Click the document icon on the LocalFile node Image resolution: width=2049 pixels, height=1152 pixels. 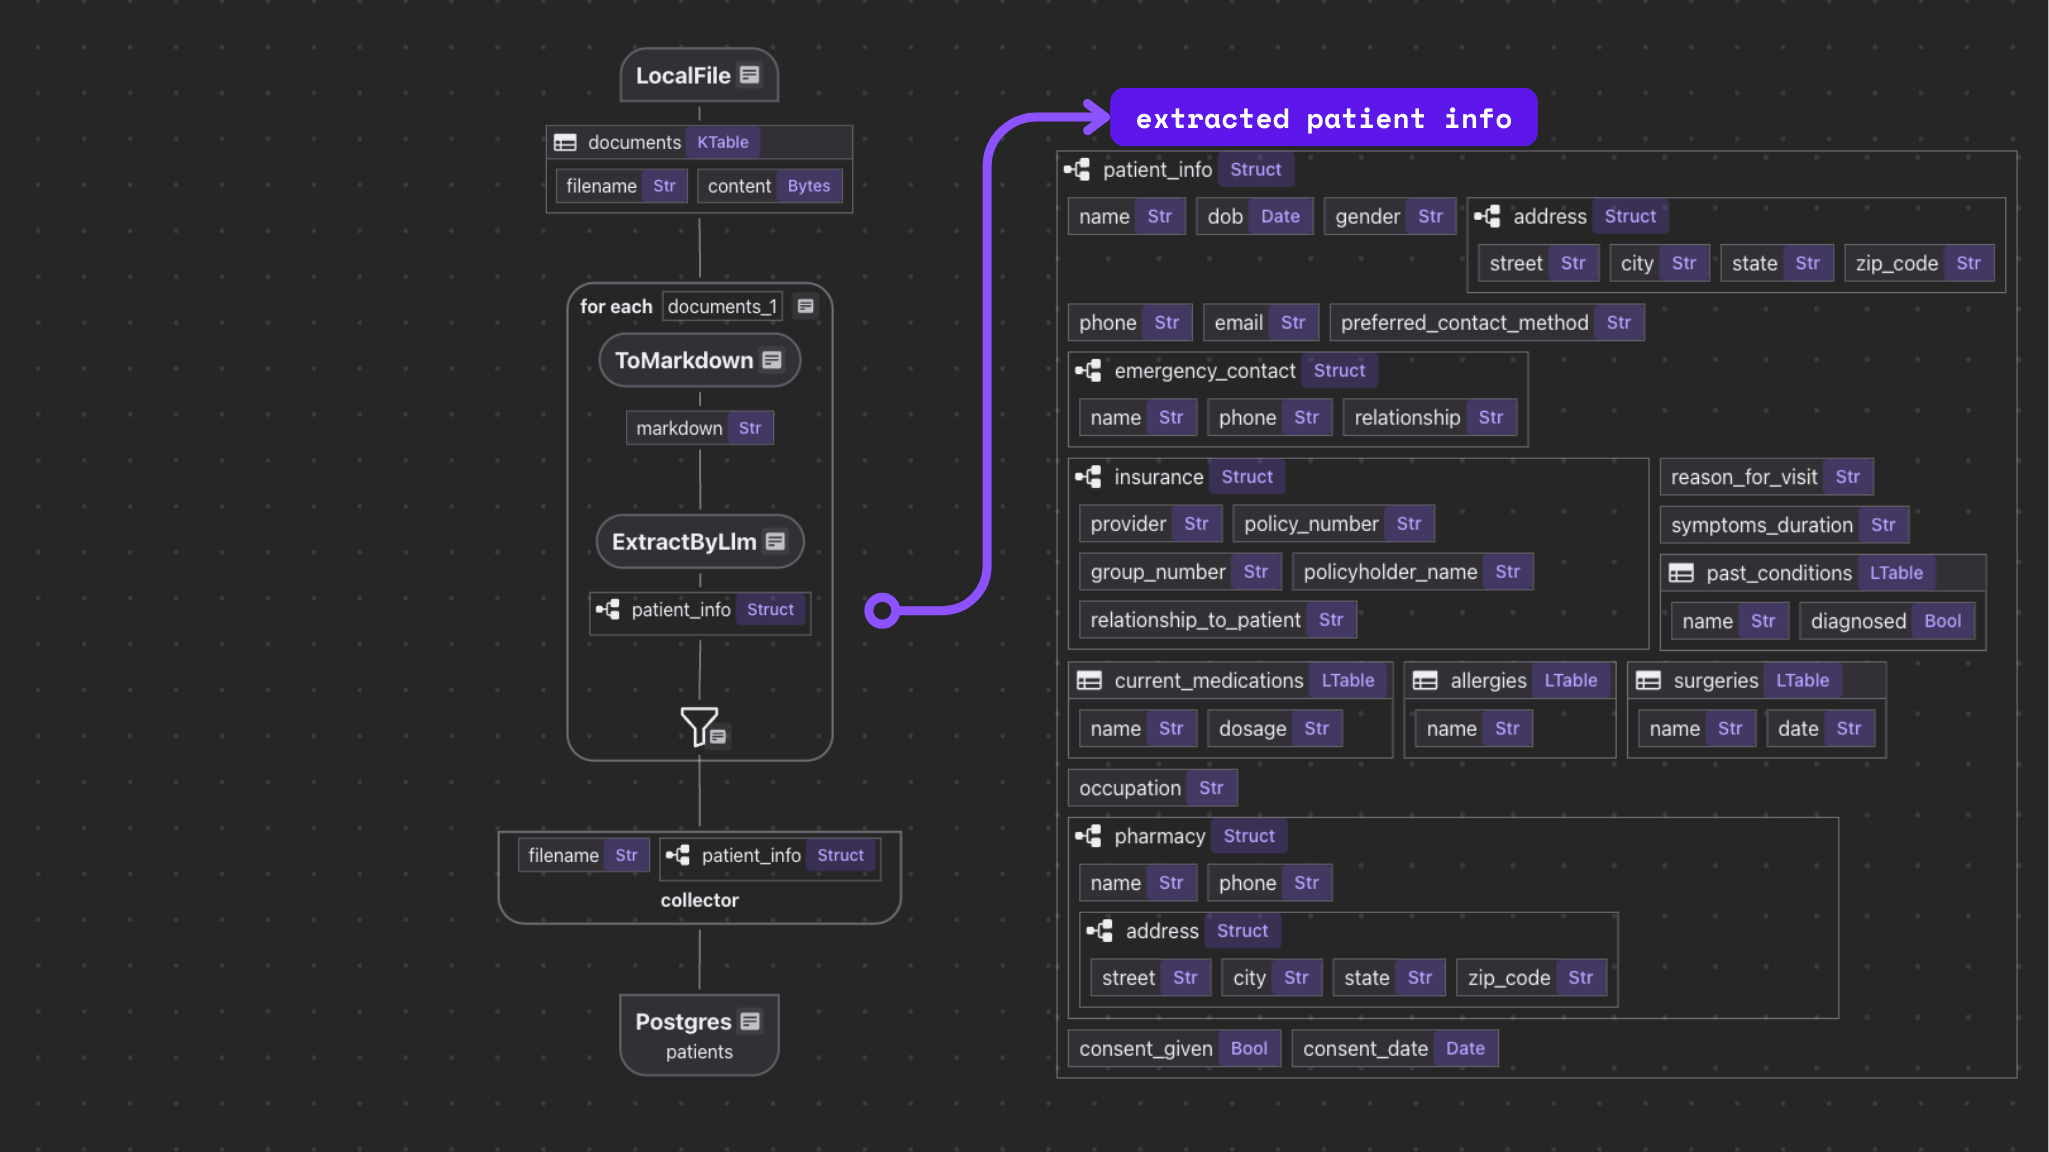click(751, 74)
